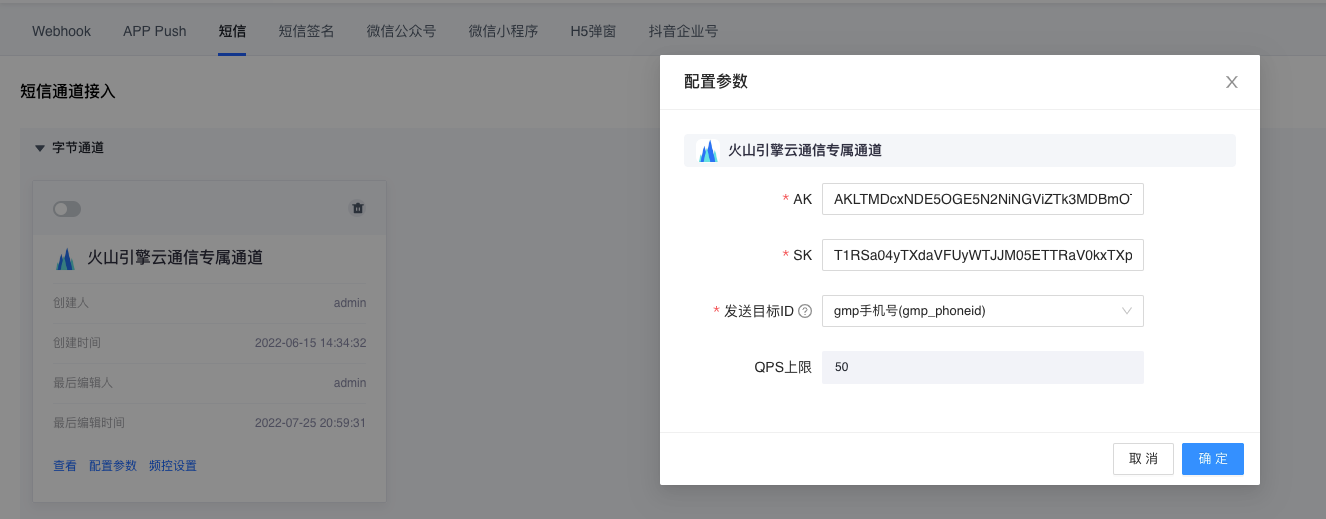Image resolution: width=1326 pixels, height=519 pixels.
Task: Switch to the Webhook tab
Action: [61, 31]
